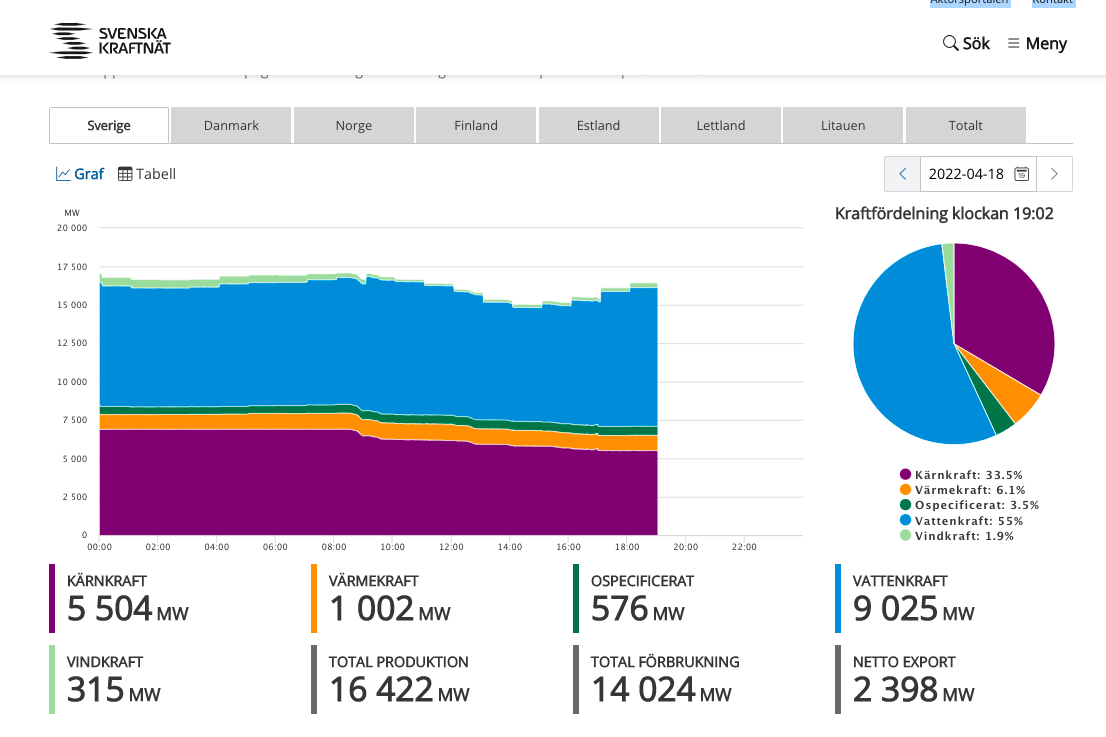Switch to Graf view icon
The image size is (1106, 737).
click(x=63, y=173)
